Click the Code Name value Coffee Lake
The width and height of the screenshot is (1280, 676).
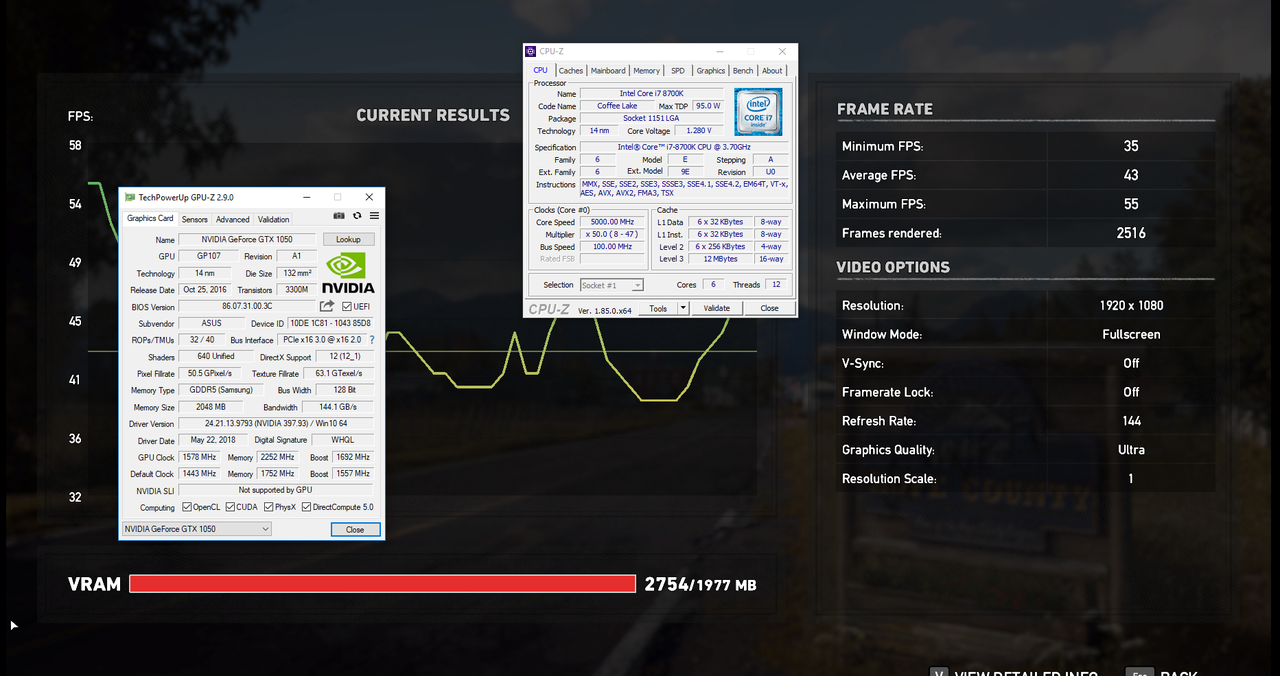[x=617, y=105]
